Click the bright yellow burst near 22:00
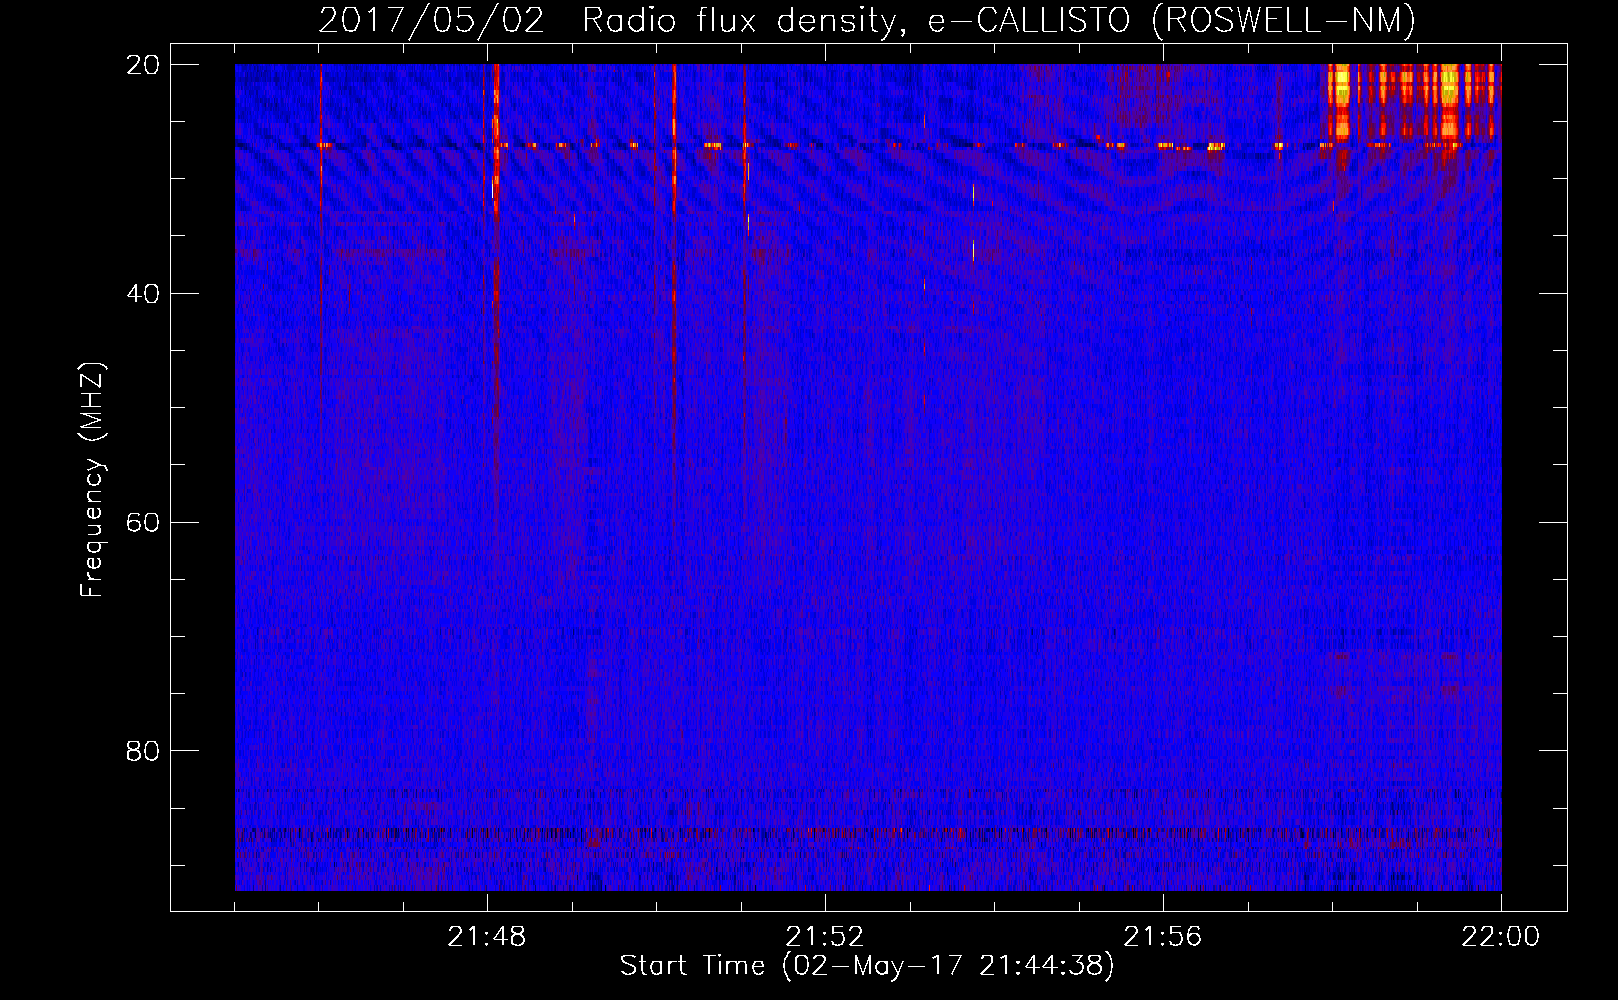This screenshot has width=1618, height=1000. pos(1410,102)
